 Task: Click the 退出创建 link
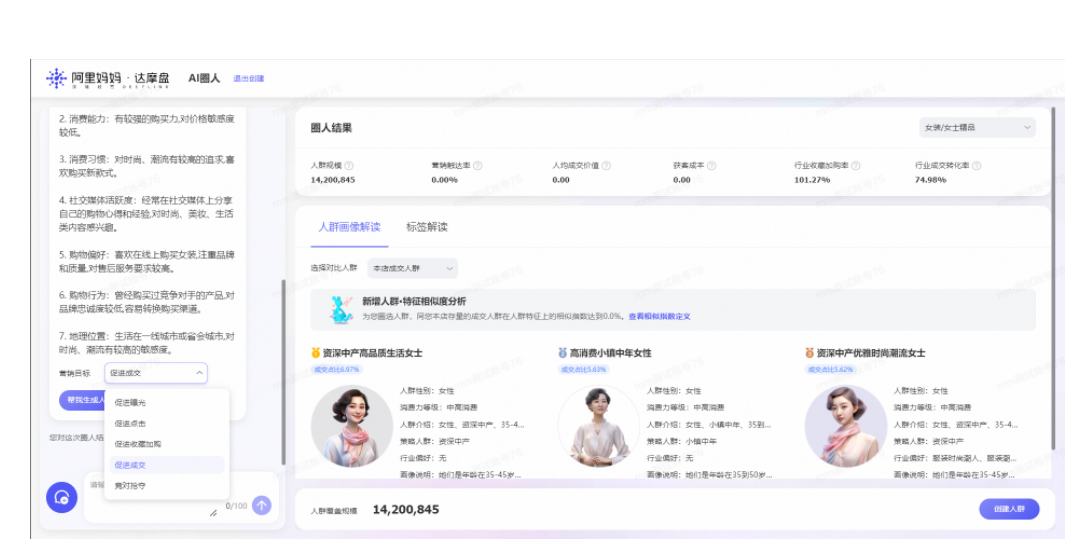(x=248, y=79)
